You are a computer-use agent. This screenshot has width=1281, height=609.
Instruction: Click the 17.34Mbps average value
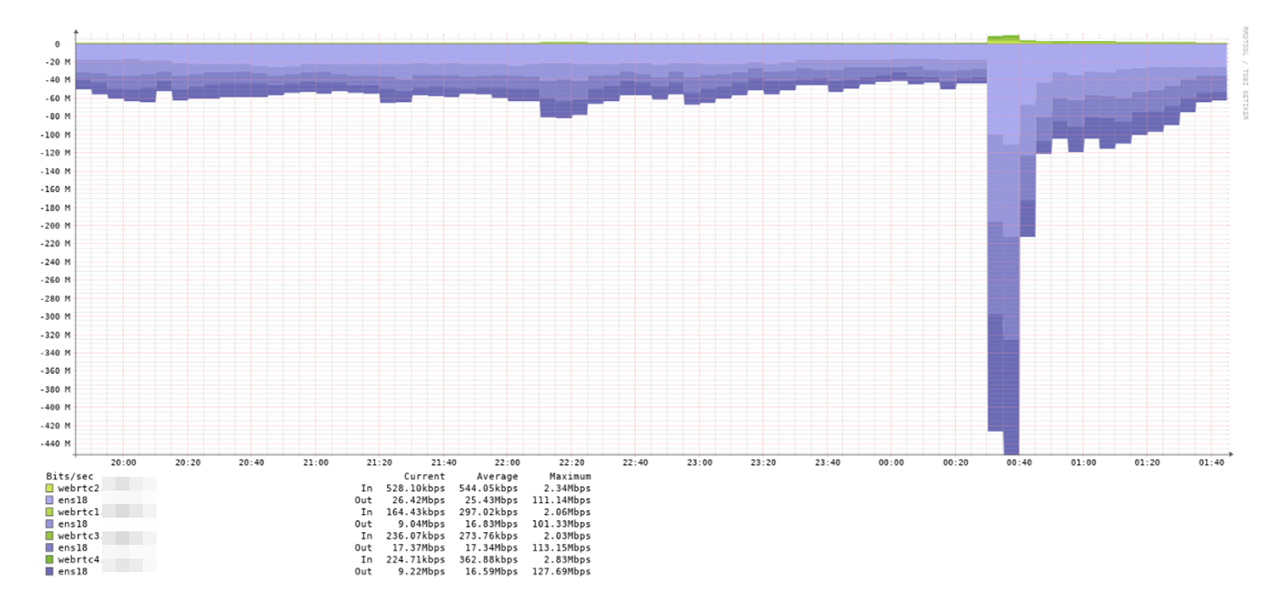click(491, 548)
